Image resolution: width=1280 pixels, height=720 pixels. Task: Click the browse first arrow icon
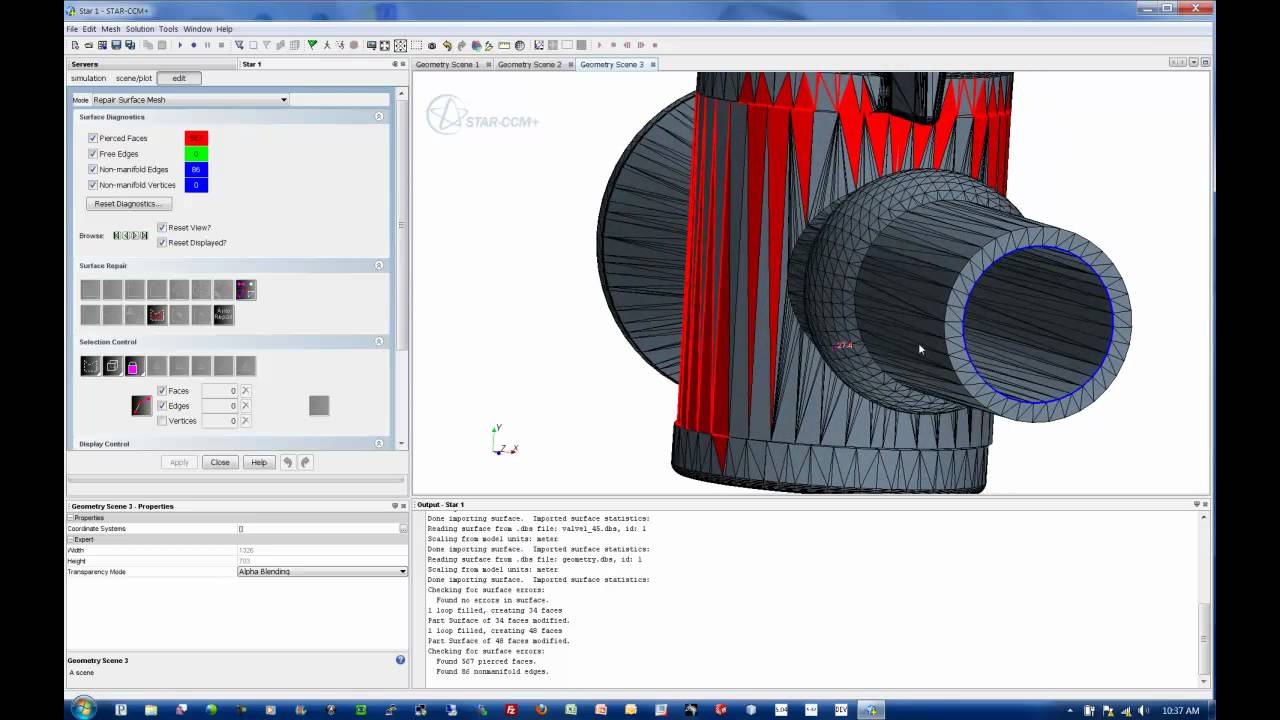coord(117,236)
